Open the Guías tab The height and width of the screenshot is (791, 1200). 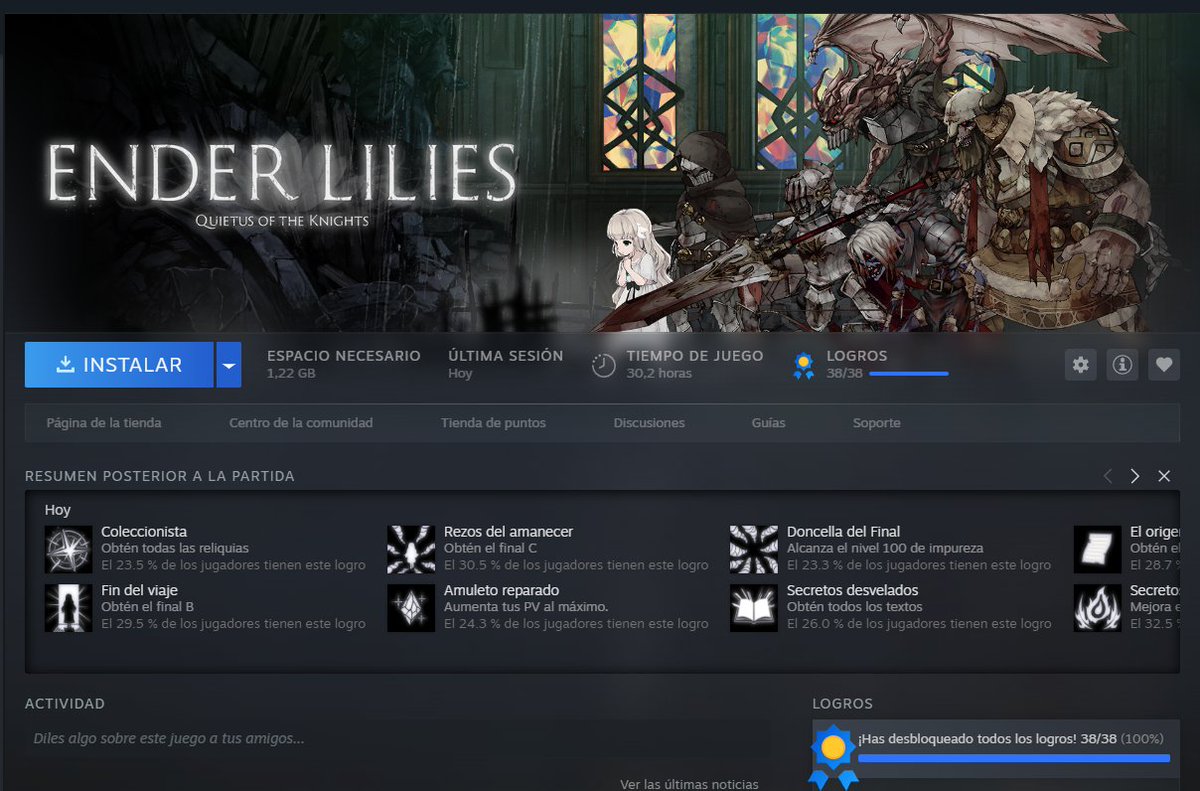[769, 423]
